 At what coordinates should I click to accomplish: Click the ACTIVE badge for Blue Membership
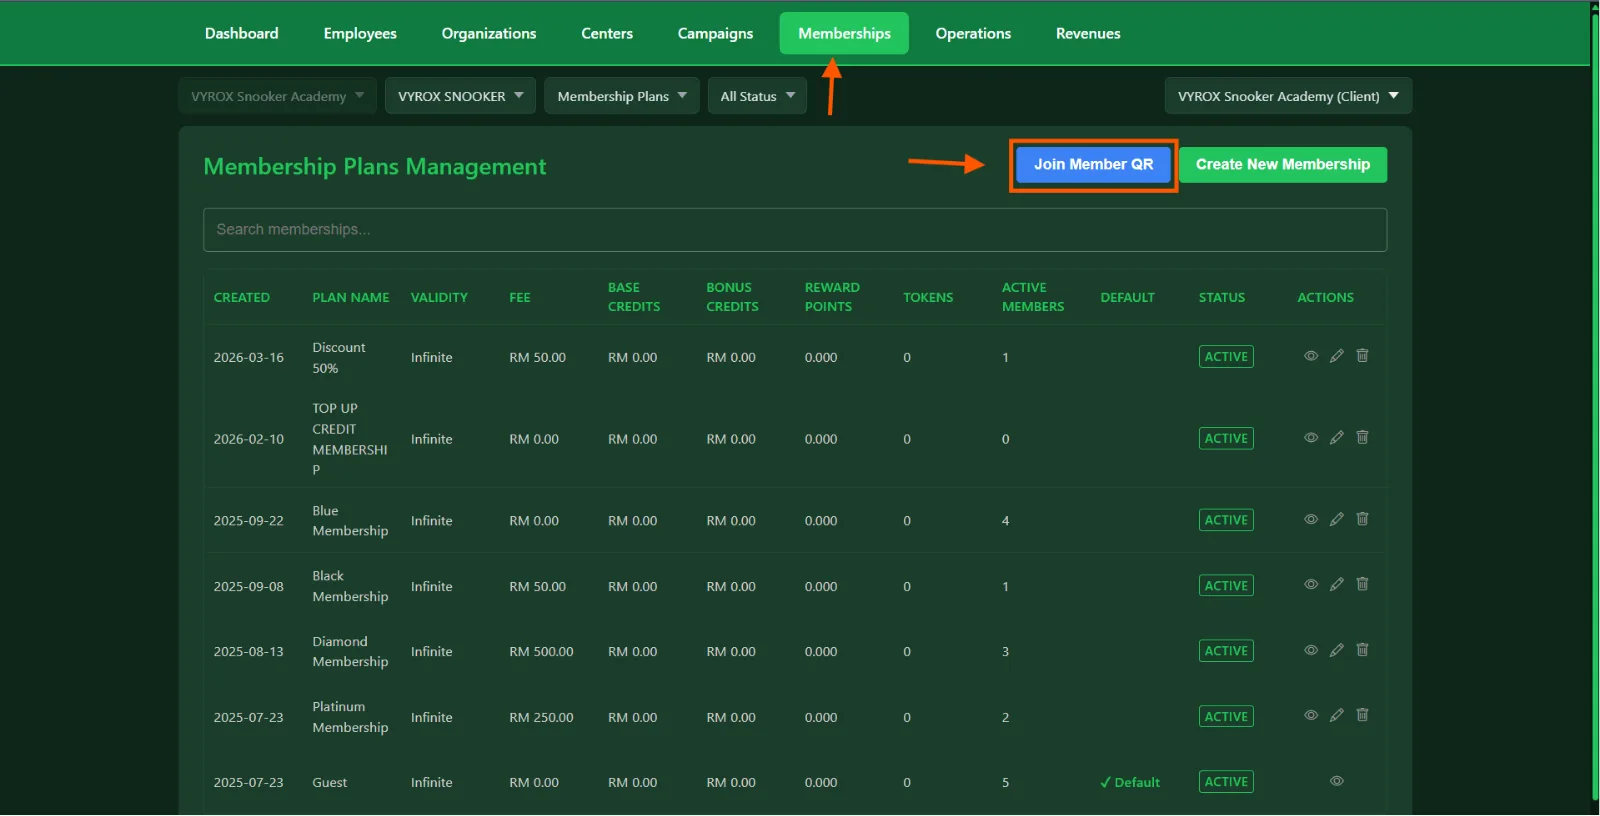click(x=1226, y=520)
